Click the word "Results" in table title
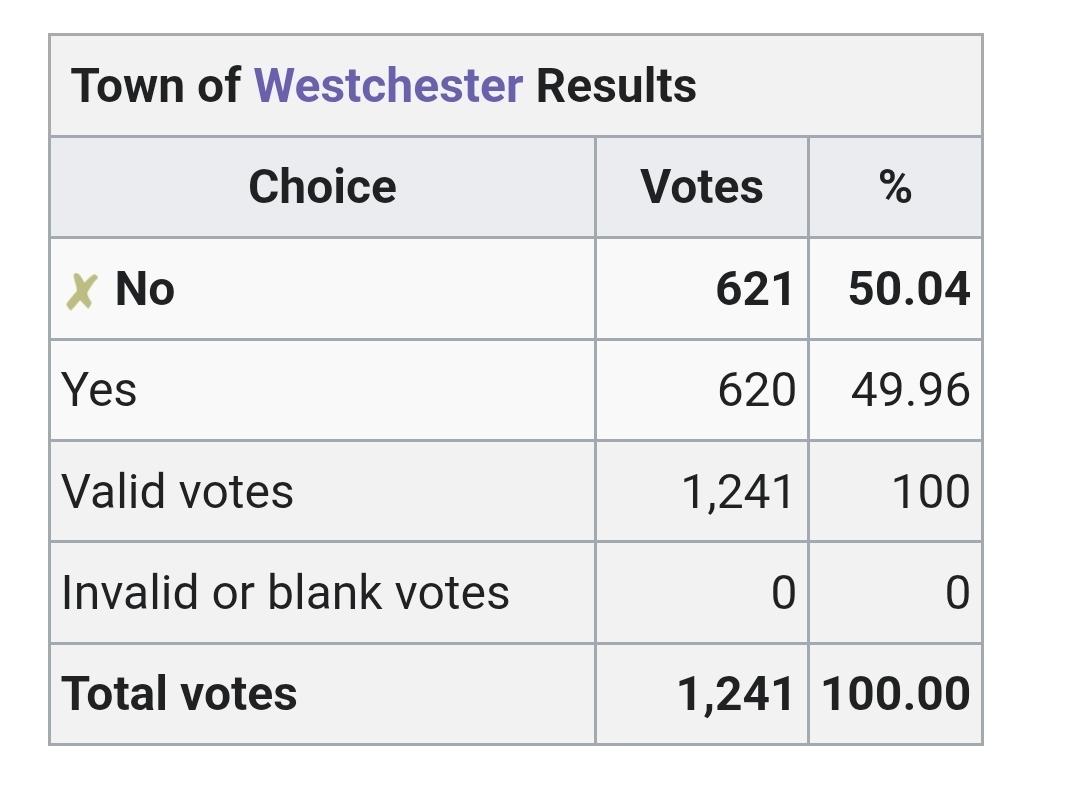1080x790 pixels. tap(616, 86)
